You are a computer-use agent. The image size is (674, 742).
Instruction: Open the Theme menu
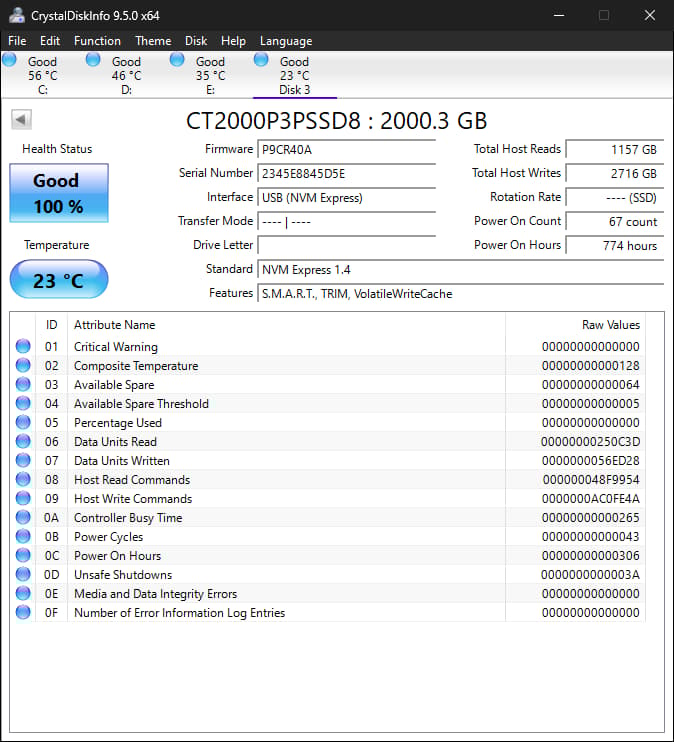pyautogui.click(x=153, y=41)
